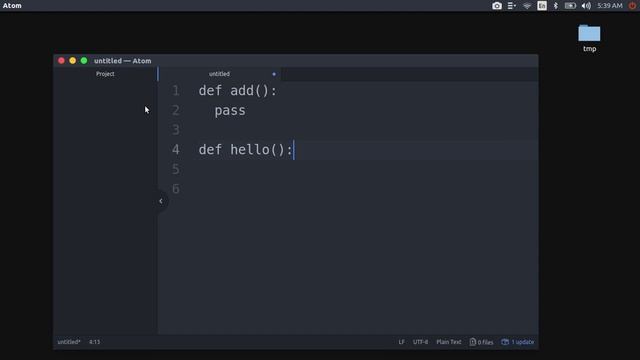Open the power menu icon
The height and width of the screenshot is (360, 640).
pyautogui.click(x=632, y=6)
